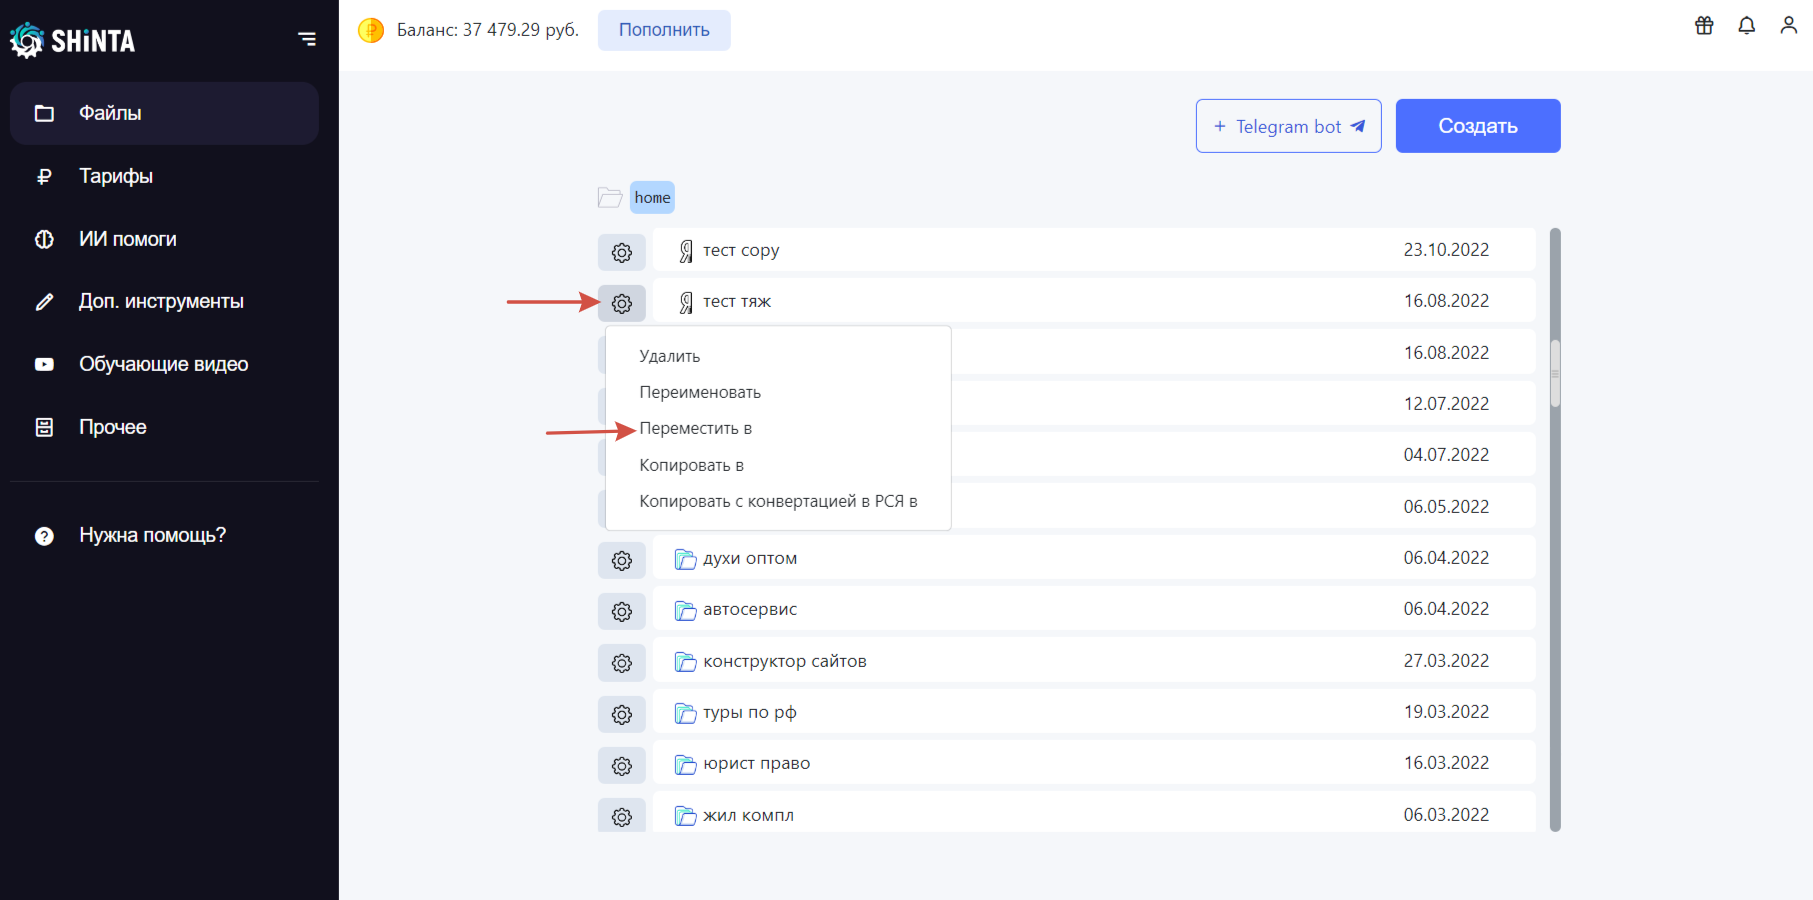The height and width of the screenshot is (900, 1813).
Task: Open settings gear for духи оптом
Action: pyautogui.click(x=622, y=560)
